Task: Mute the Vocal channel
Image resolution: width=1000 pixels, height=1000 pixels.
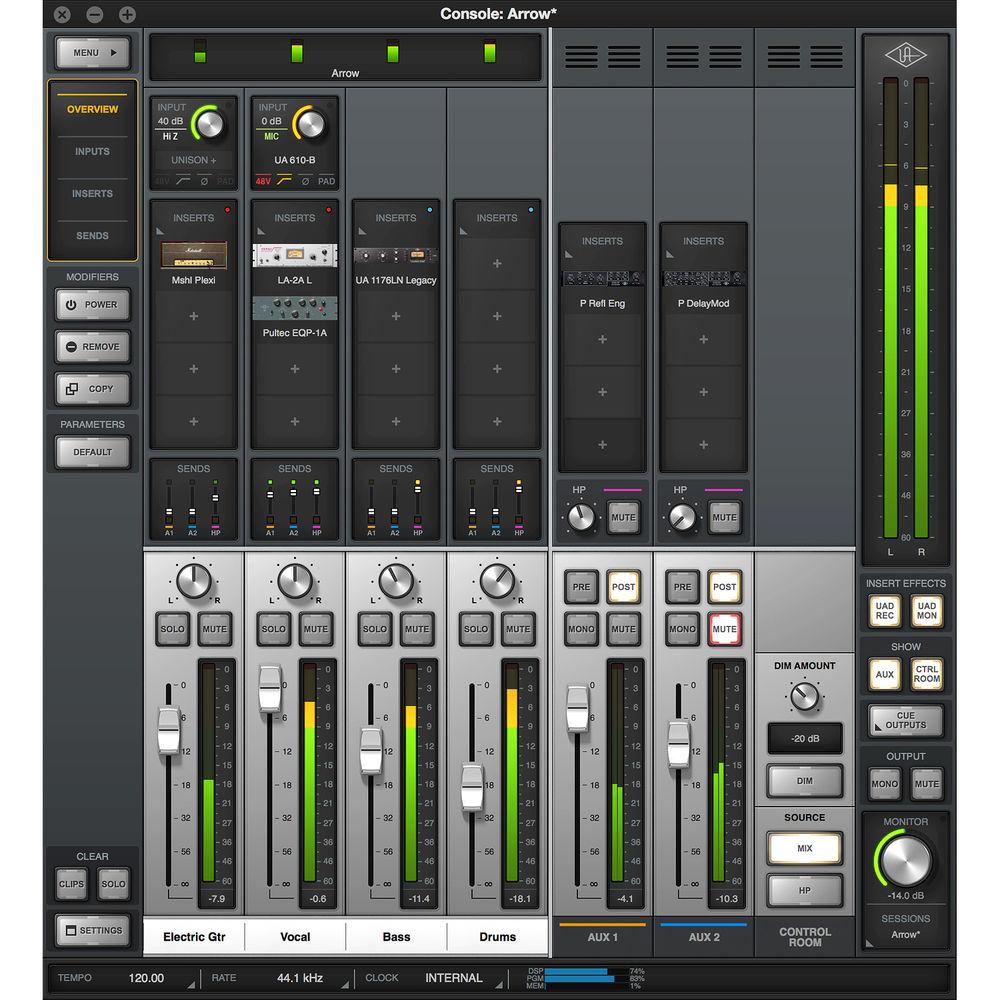Action: point(316,629)
